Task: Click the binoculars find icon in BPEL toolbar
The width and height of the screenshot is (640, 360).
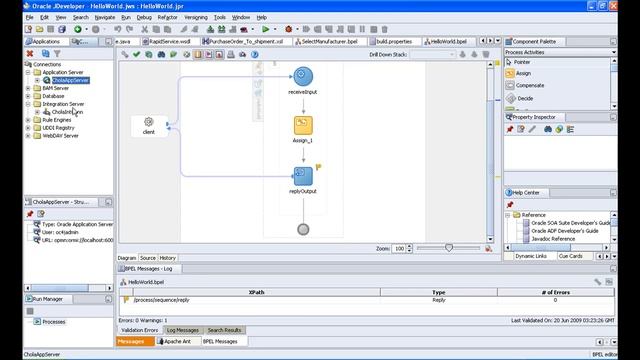Action: (161, 54)
